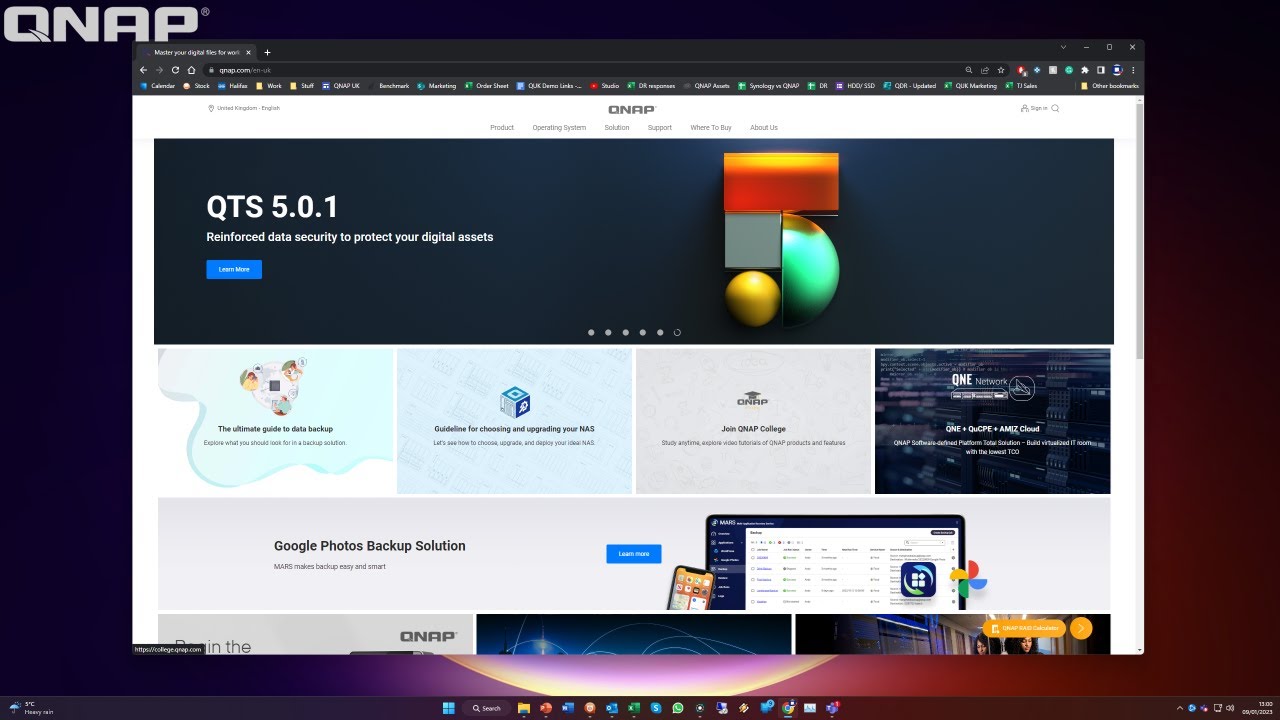1280x720 pixels.
Task: Open the QNAP UK bookmark
Action: click(x=341, y=86)
